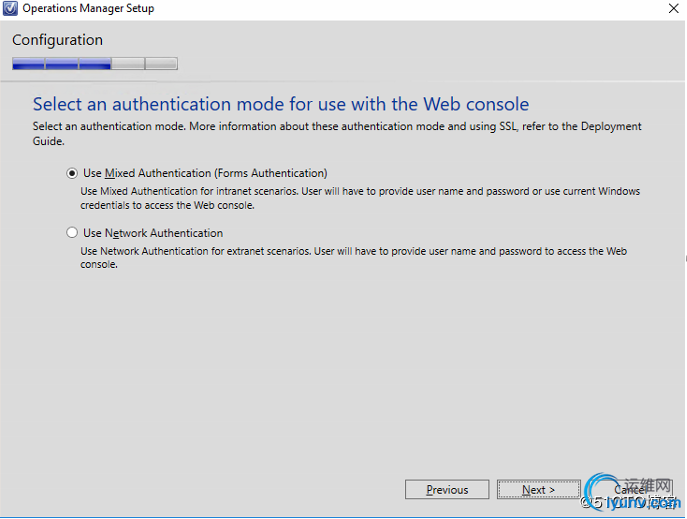Close the Operations Manager Setup window

673,8
